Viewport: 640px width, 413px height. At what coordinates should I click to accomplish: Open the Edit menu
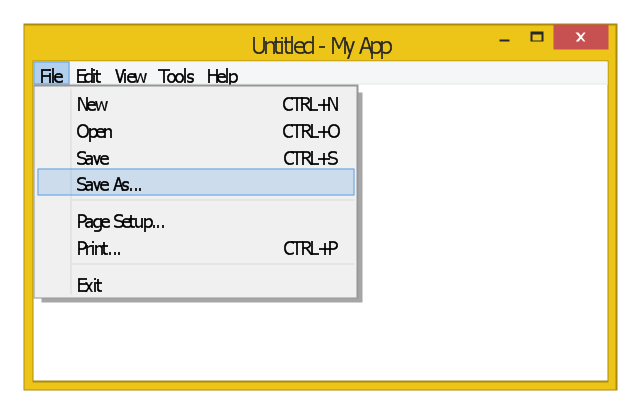(x=88, y=76)
